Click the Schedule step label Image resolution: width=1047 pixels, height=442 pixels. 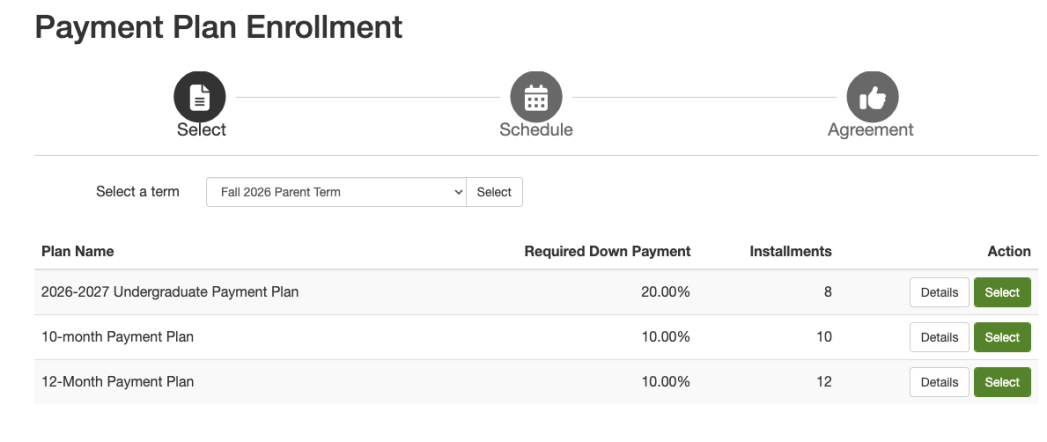click(536, 130)
